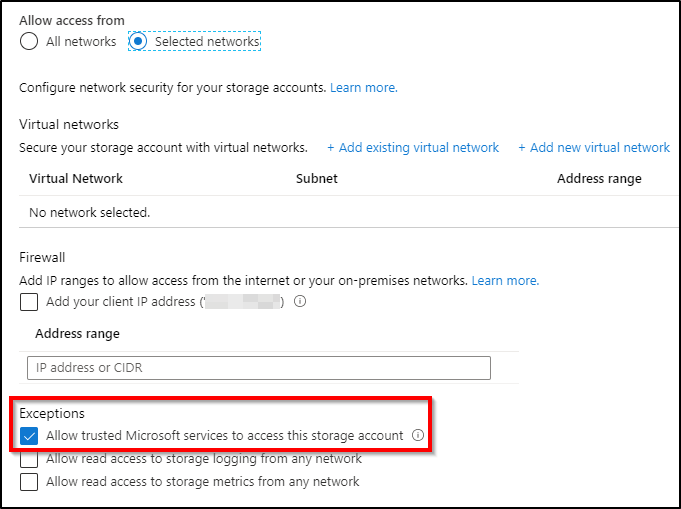Click + Add new virtual network
Viewport: 681px width, 509px height.
594,148
